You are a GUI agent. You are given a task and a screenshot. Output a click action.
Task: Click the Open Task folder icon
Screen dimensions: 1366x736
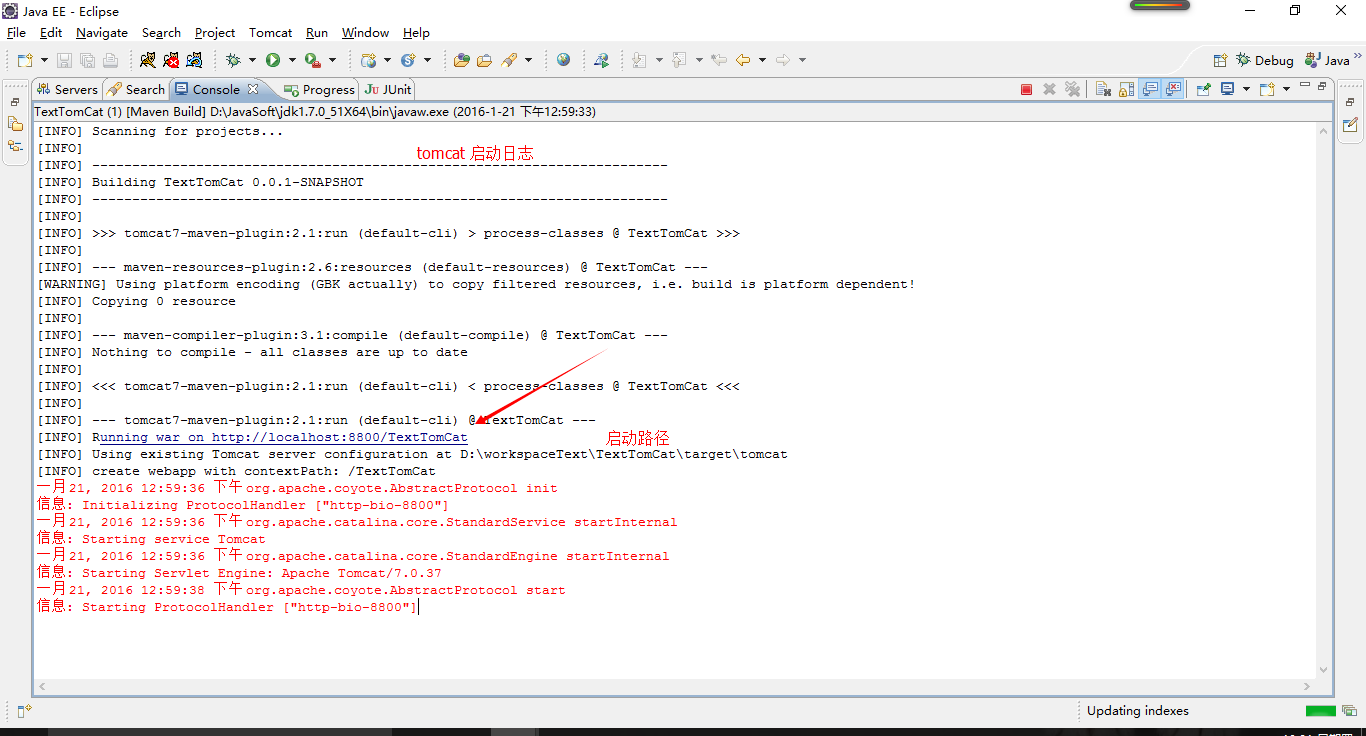pos(484,60)
